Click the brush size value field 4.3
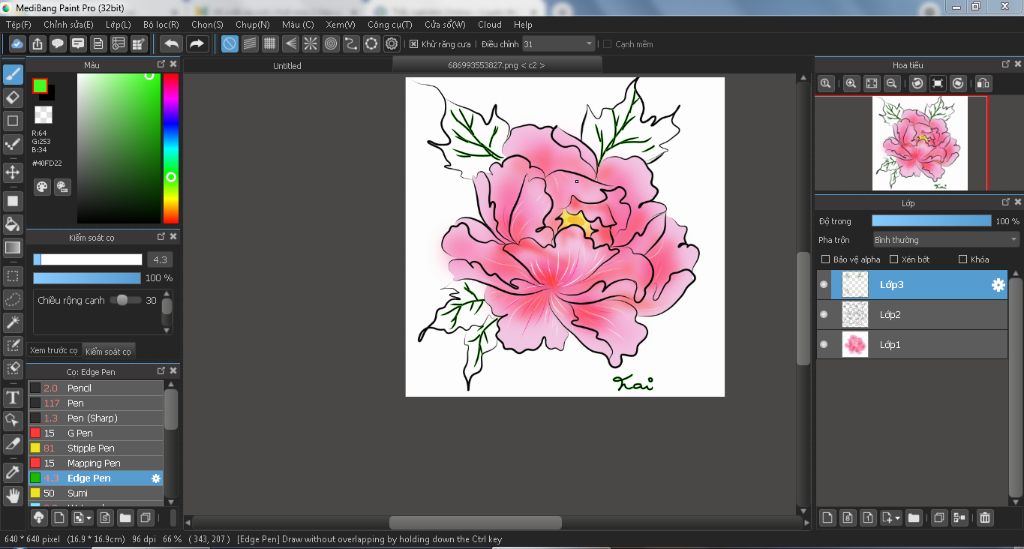Screen dimensions: 1024x549 tap(160, 259)
